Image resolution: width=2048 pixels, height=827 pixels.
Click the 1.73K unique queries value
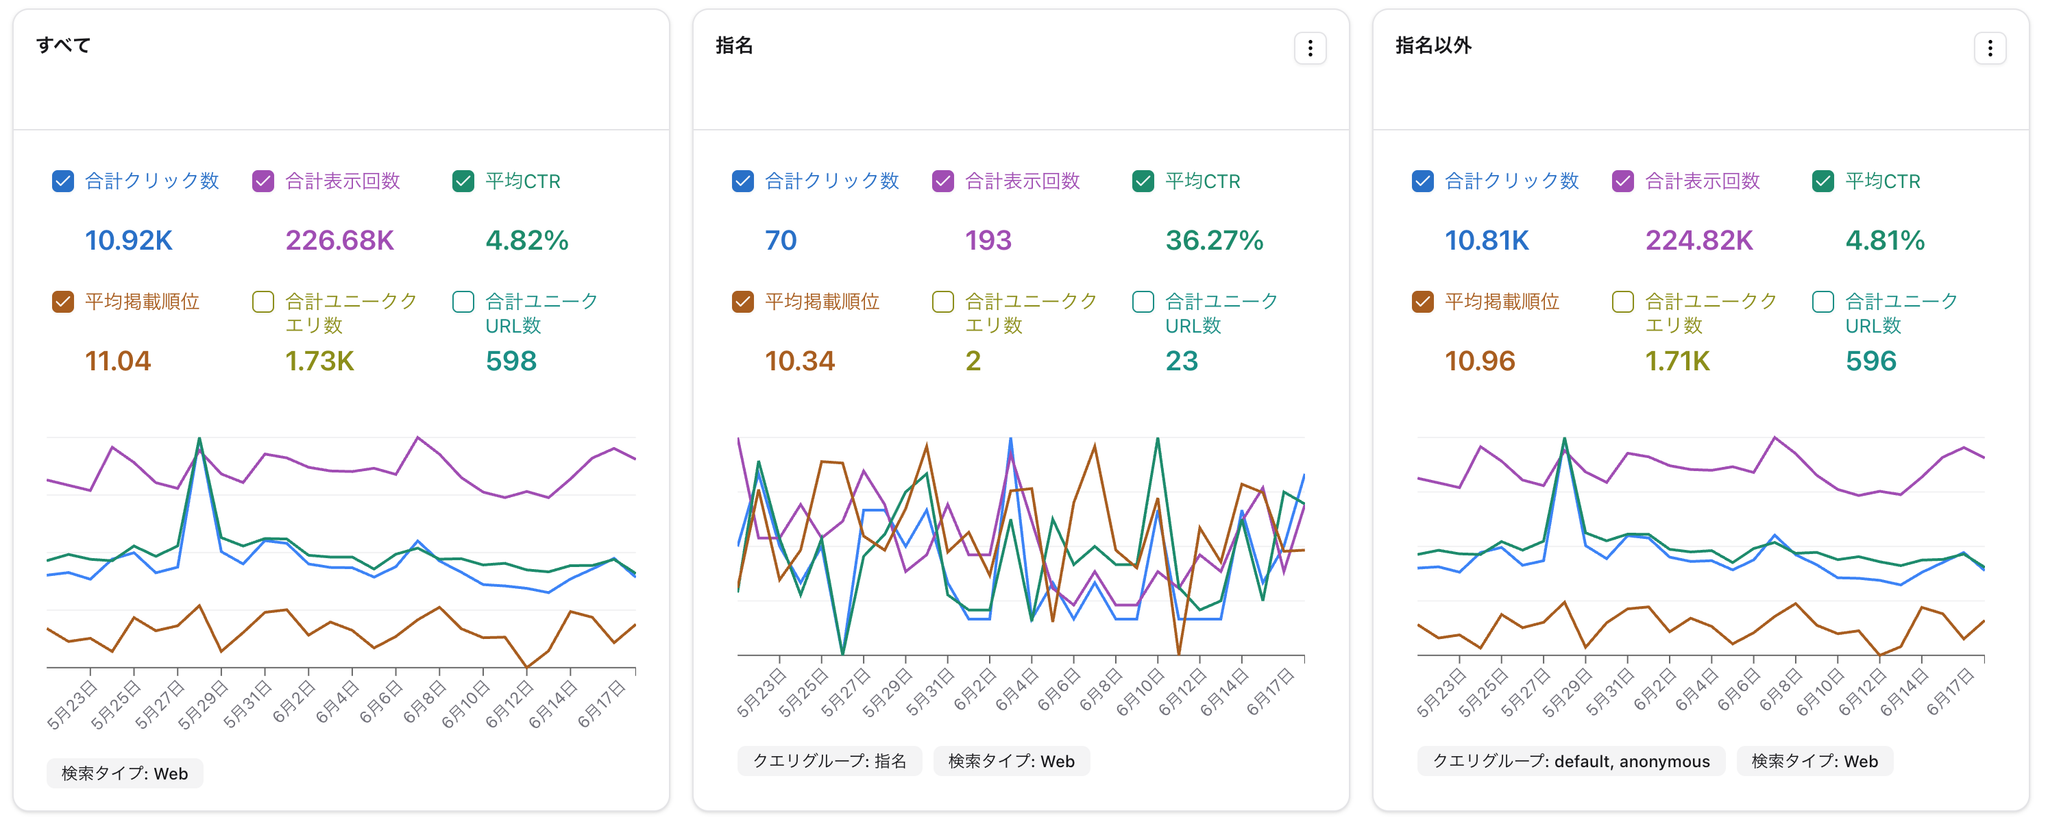coord(320,361)
